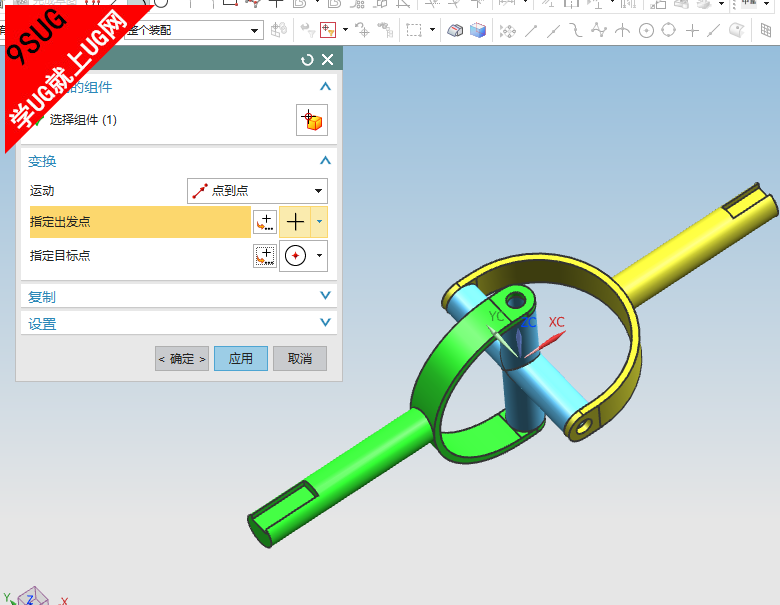
Task: Open point dialog for 指定目标点
Action: pos(265,256)
